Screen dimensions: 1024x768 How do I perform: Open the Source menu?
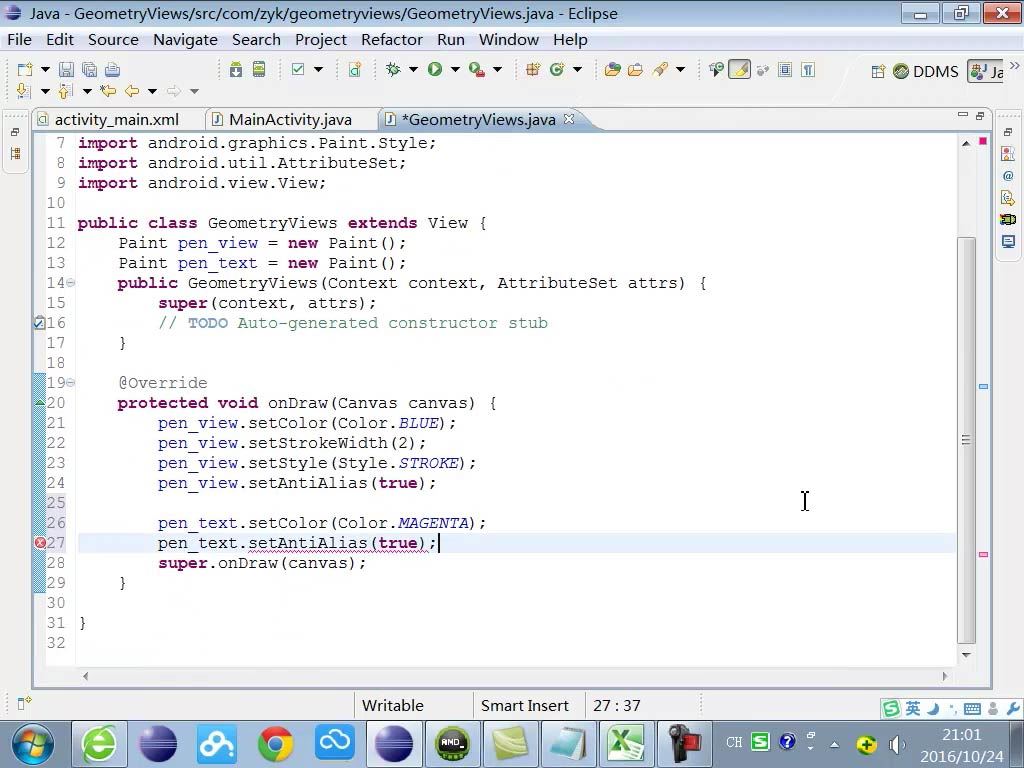(113, 40)
